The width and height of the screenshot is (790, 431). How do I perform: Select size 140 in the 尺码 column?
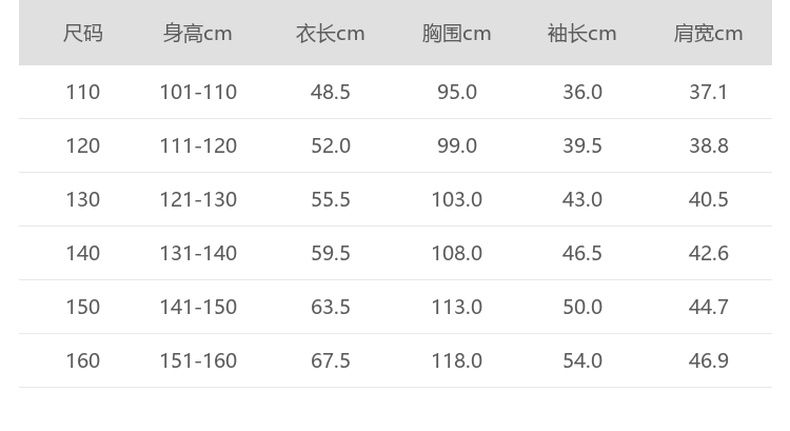click(83, 253)
